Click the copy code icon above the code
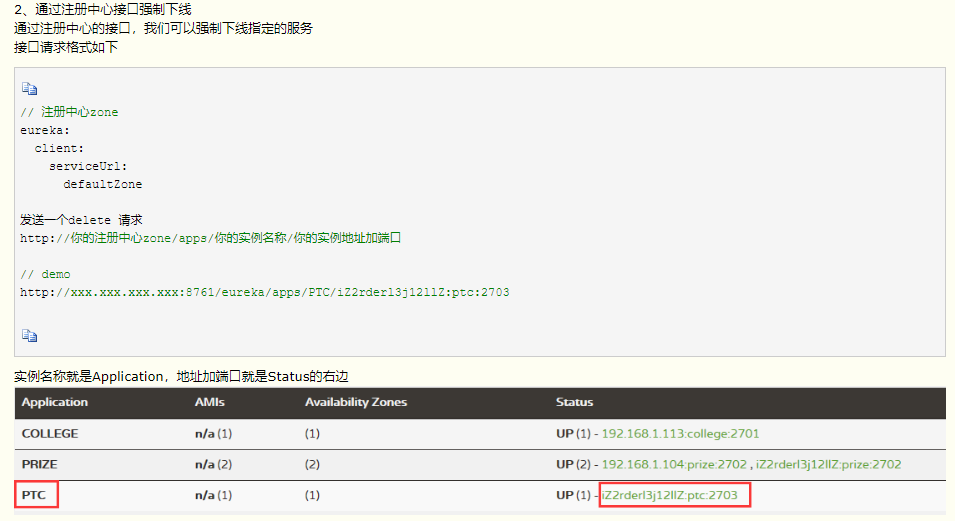This screenshot has height=521, width=955. 29,89
